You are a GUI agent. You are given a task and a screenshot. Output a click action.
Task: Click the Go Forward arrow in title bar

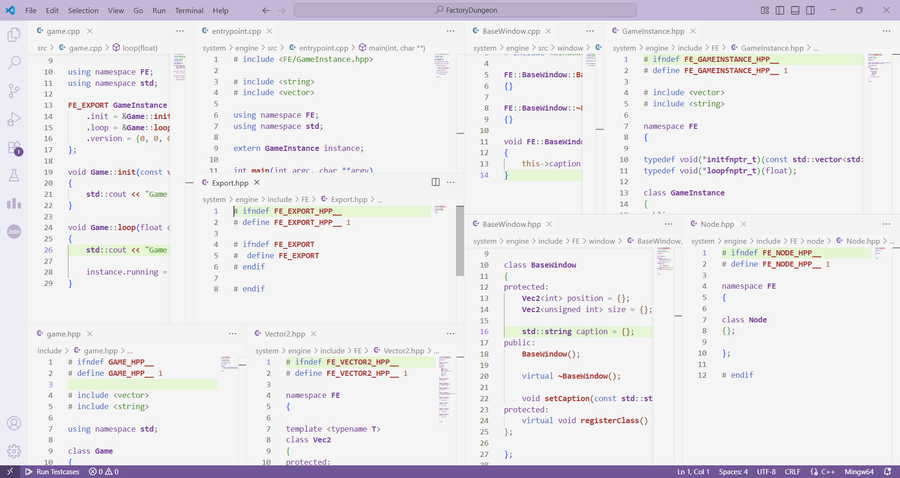click(x=281, y=10)
